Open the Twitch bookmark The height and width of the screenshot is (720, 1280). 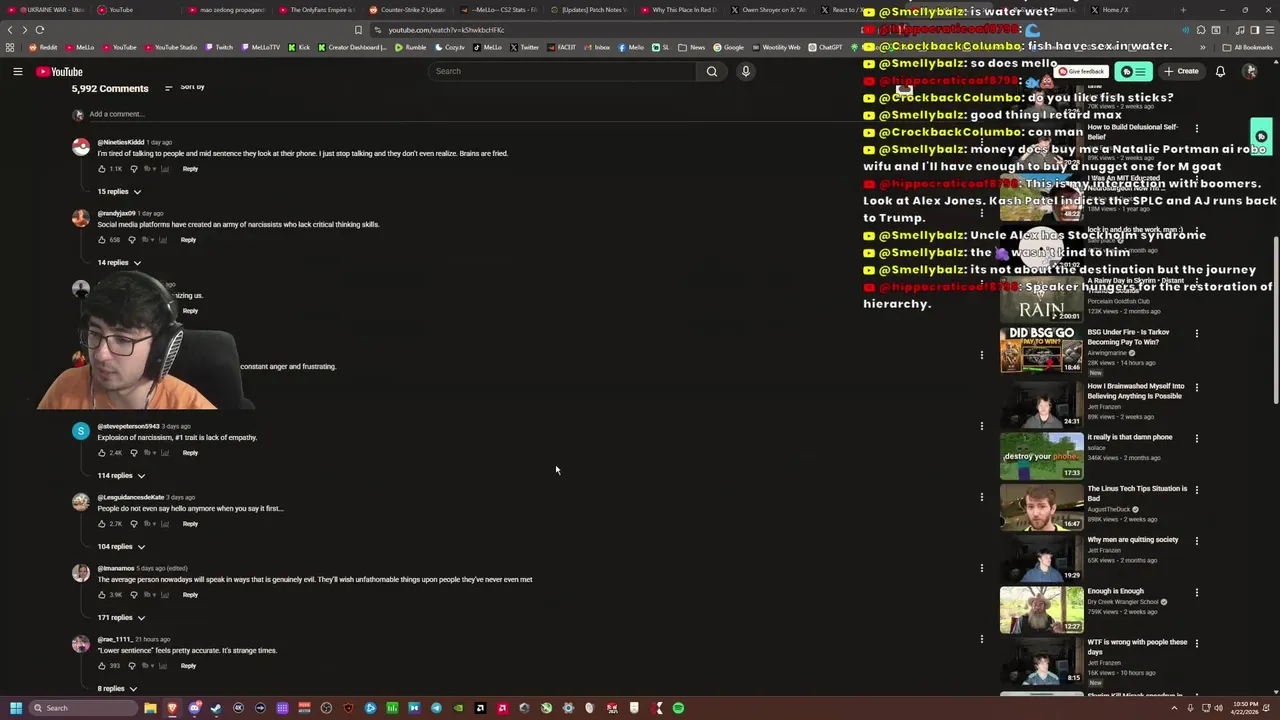[x=220, y=47]
